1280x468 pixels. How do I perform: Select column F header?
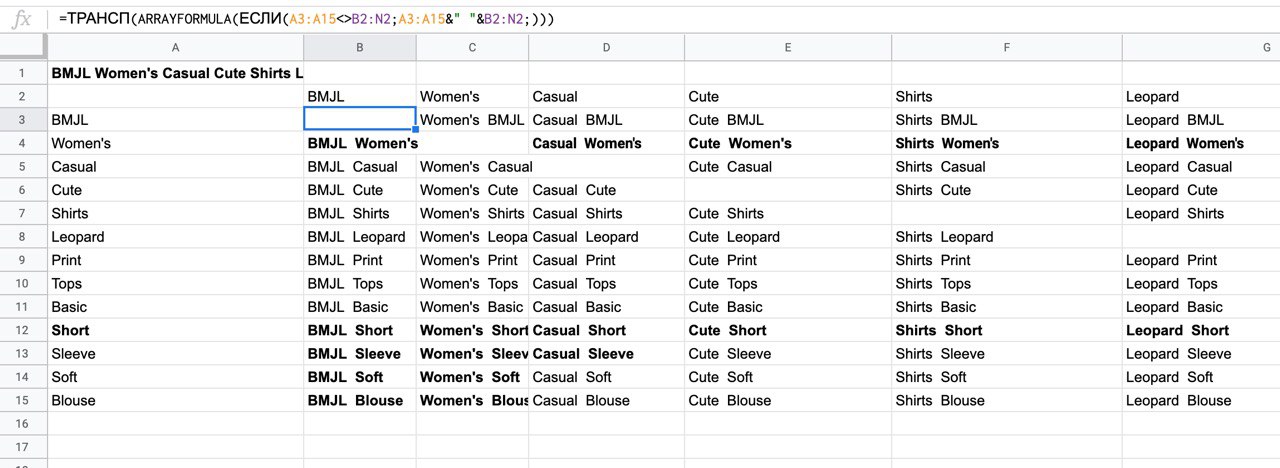pyautogui.click(x=1007, y=47)
